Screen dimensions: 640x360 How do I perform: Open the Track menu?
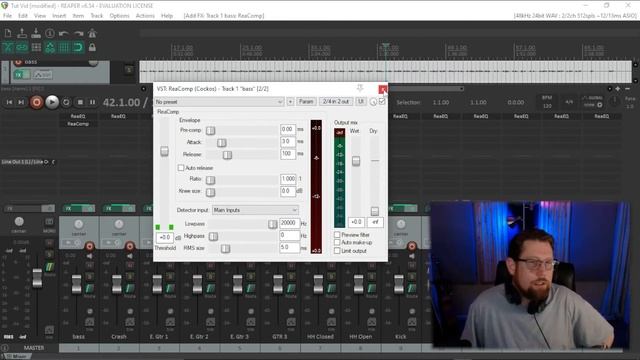97,16
